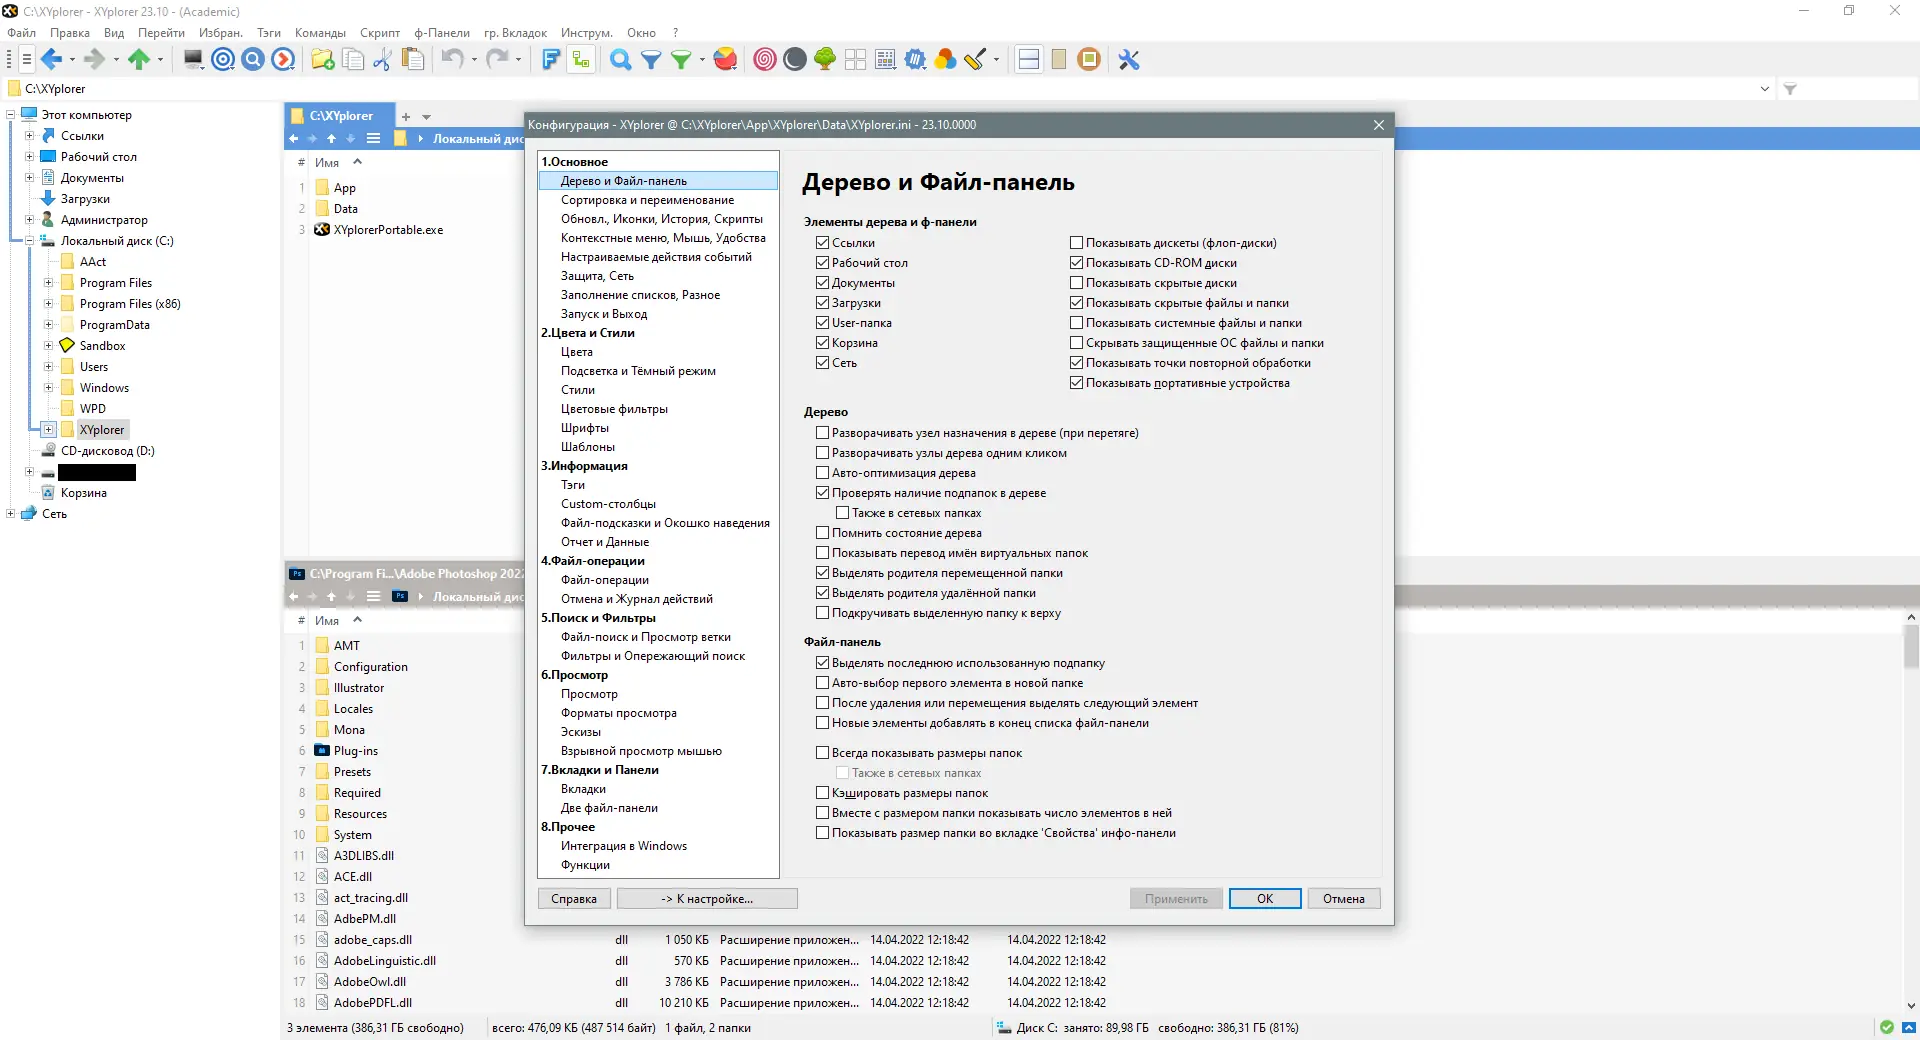This screenshot has width=1920, height=1040.
Task: Expand the Сеть node in the folder tree
Action: 10,514
